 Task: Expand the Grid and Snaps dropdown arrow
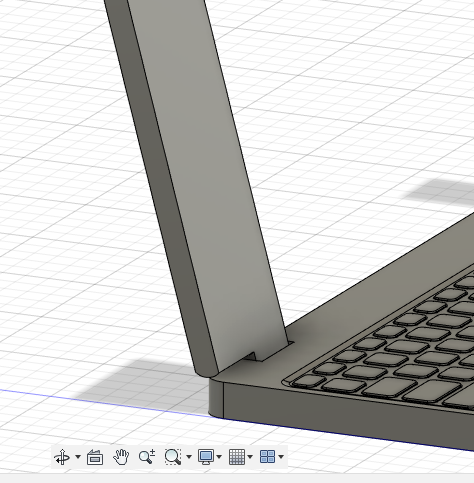click(250, 456)
